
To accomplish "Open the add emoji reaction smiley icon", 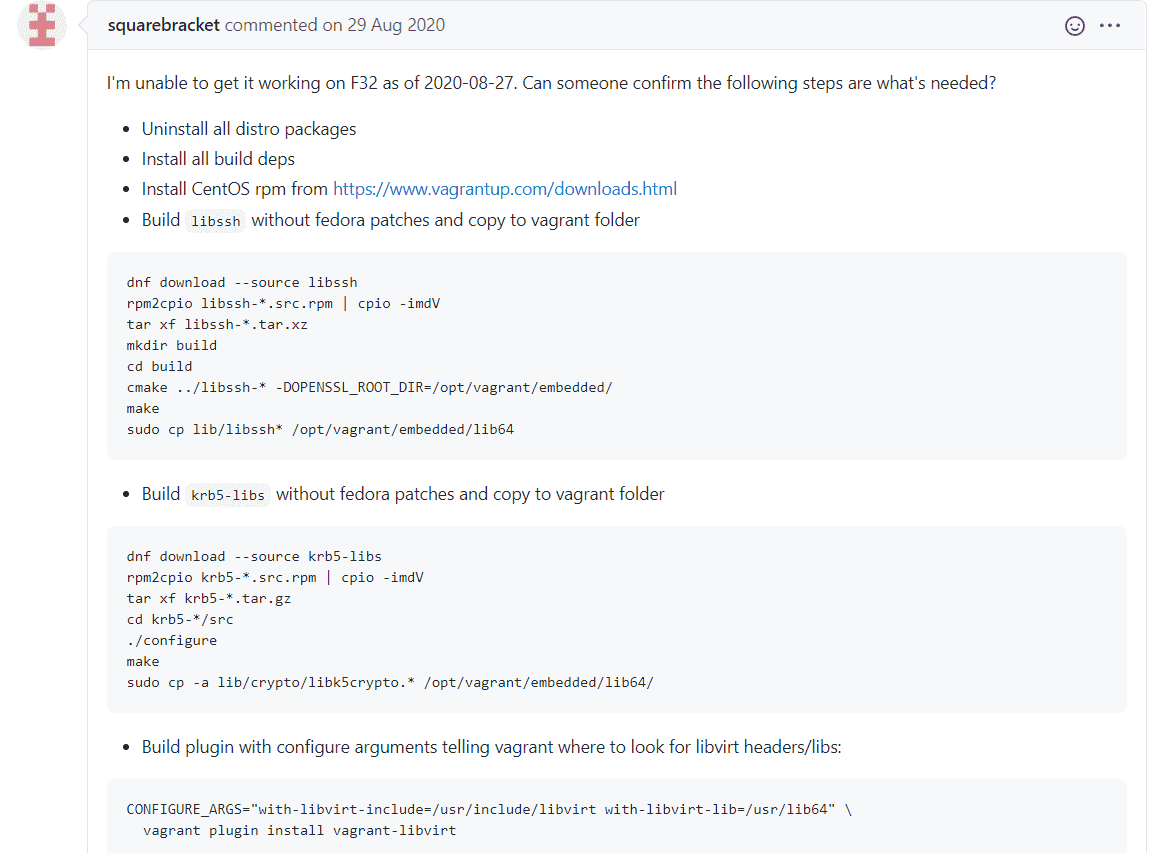I will click(x=1075, y=26).
